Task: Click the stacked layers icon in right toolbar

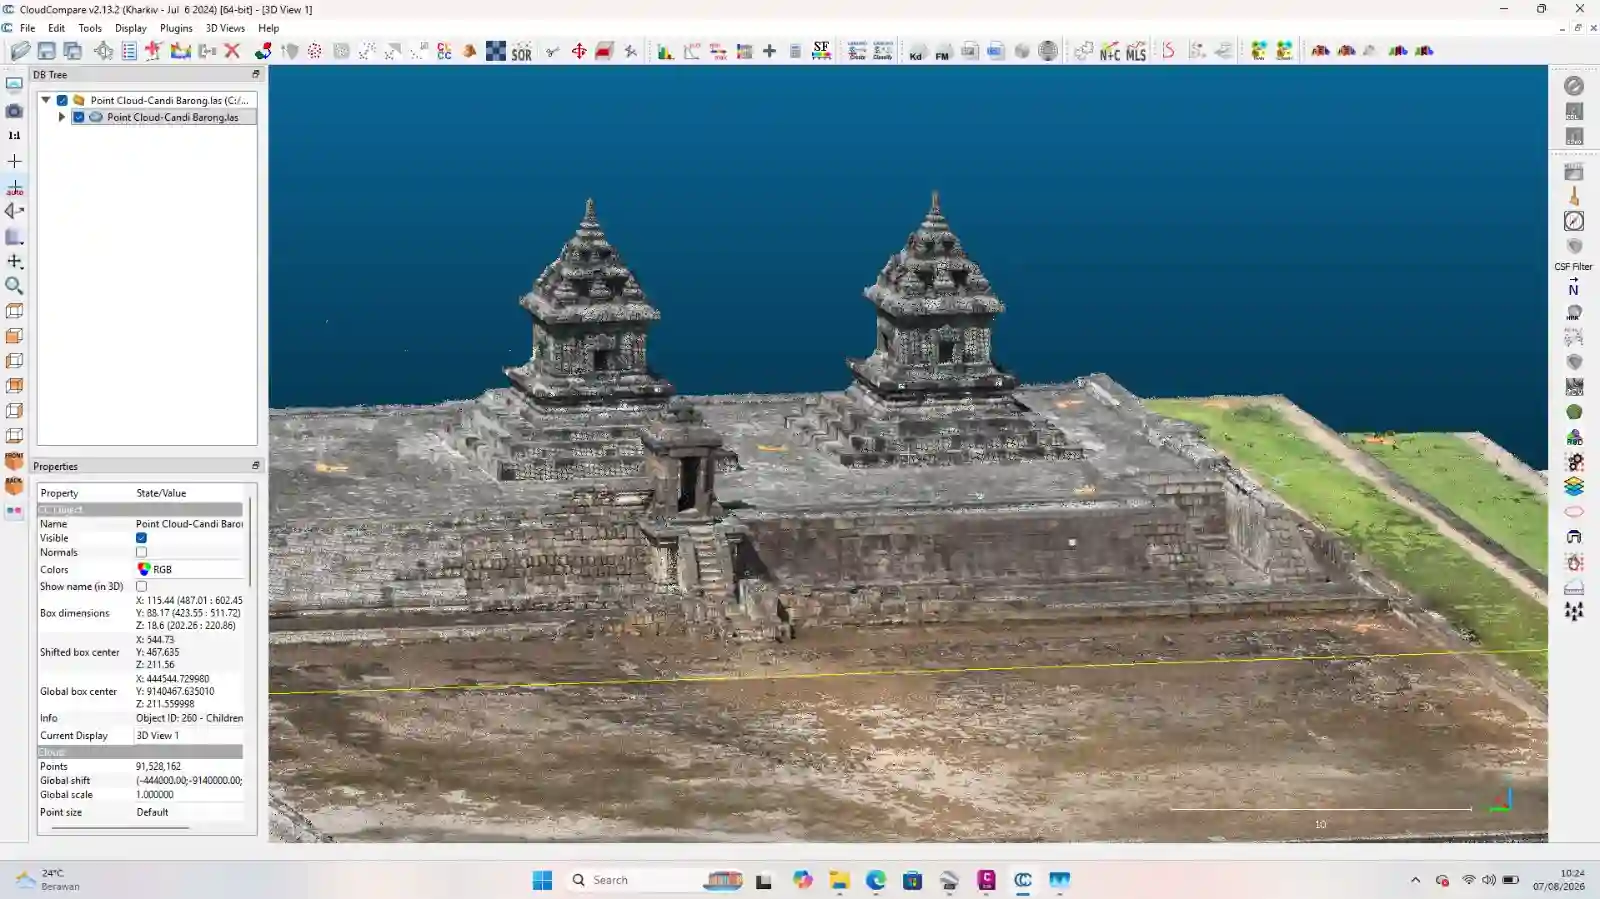Action: coord(1574,486)
